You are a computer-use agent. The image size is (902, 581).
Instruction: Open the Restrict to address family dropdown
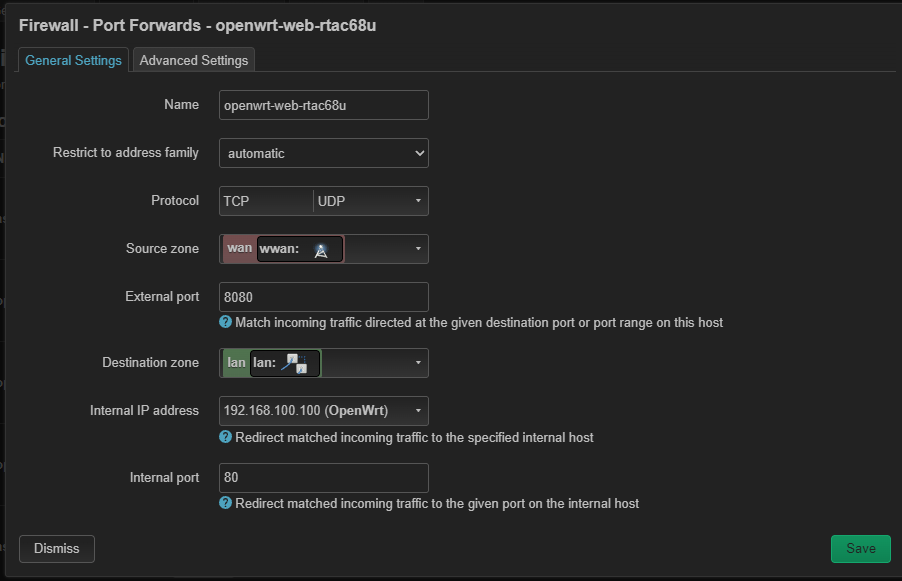(x=323, y=153)
